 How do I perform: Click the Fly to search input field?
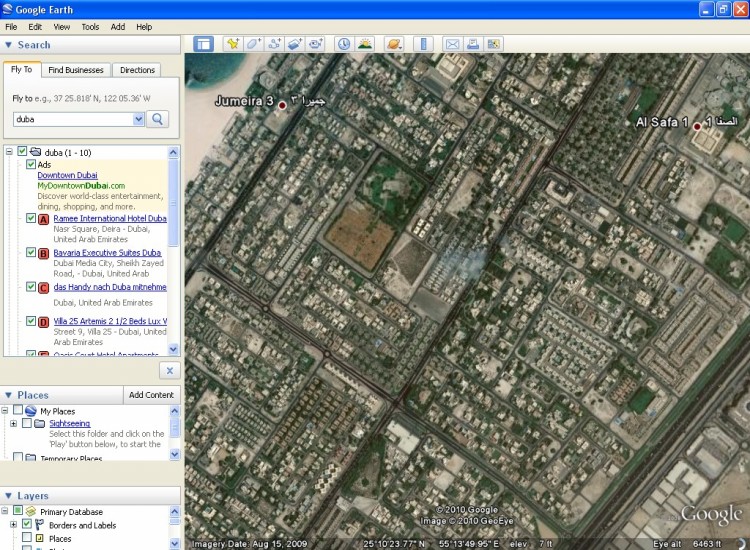click(74, 119)
